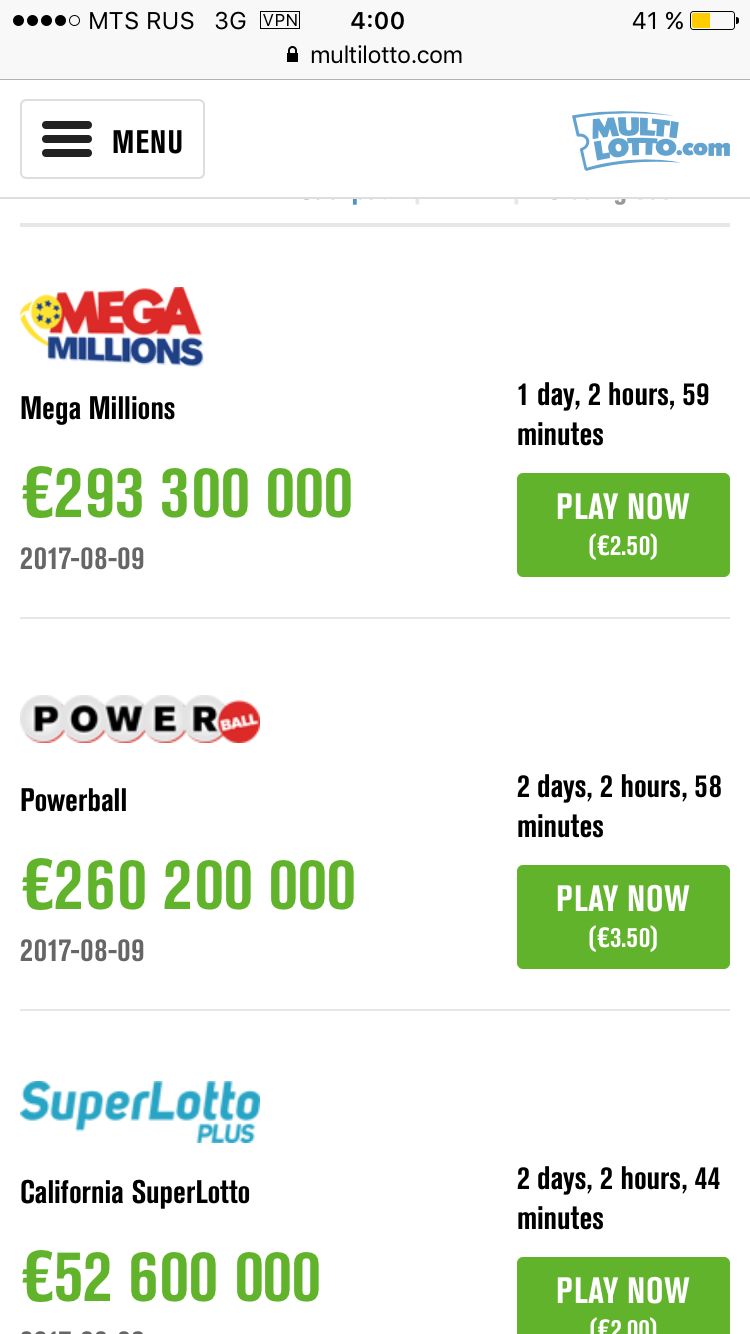Screen dimensions: 750x1334
Task: Open the Mega Millions name link
Action: click(x=98, y=408)
